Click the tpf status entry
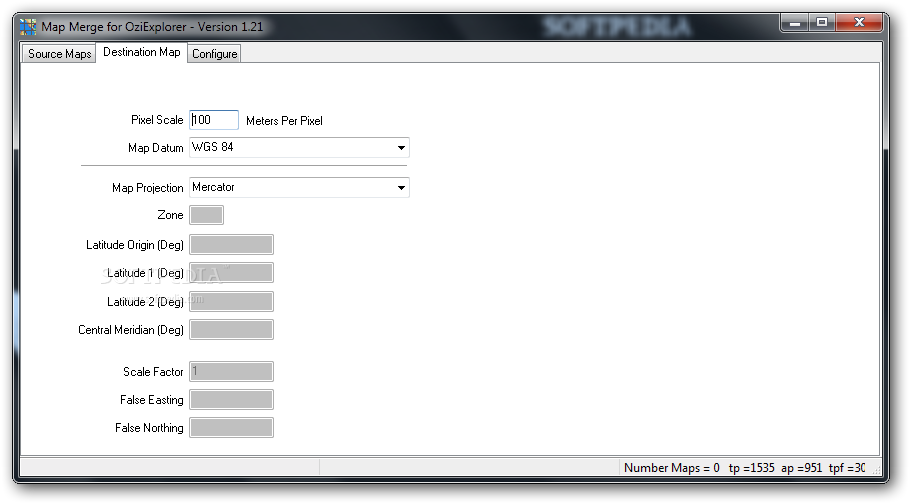910x504 pixels. pyautogui.click(x=847, y=467)
